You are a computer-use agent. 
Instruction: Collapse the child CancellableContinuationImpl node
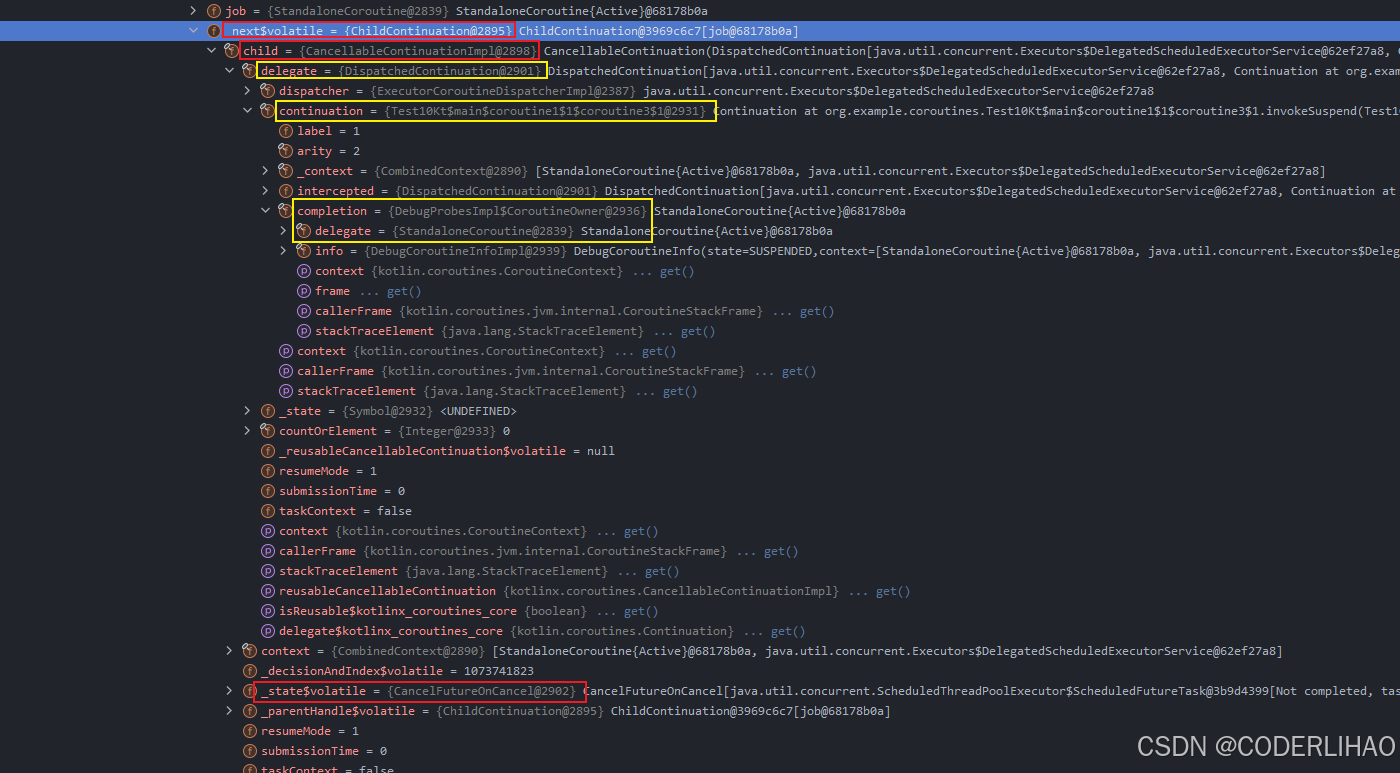pos(212,51)
